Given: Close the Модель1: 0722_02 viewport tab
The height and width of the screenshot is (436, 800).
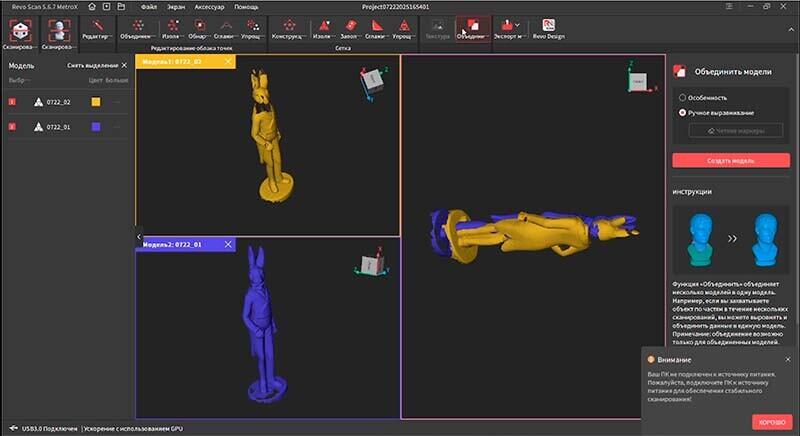Looking at the screenshot, I should 228,61.
